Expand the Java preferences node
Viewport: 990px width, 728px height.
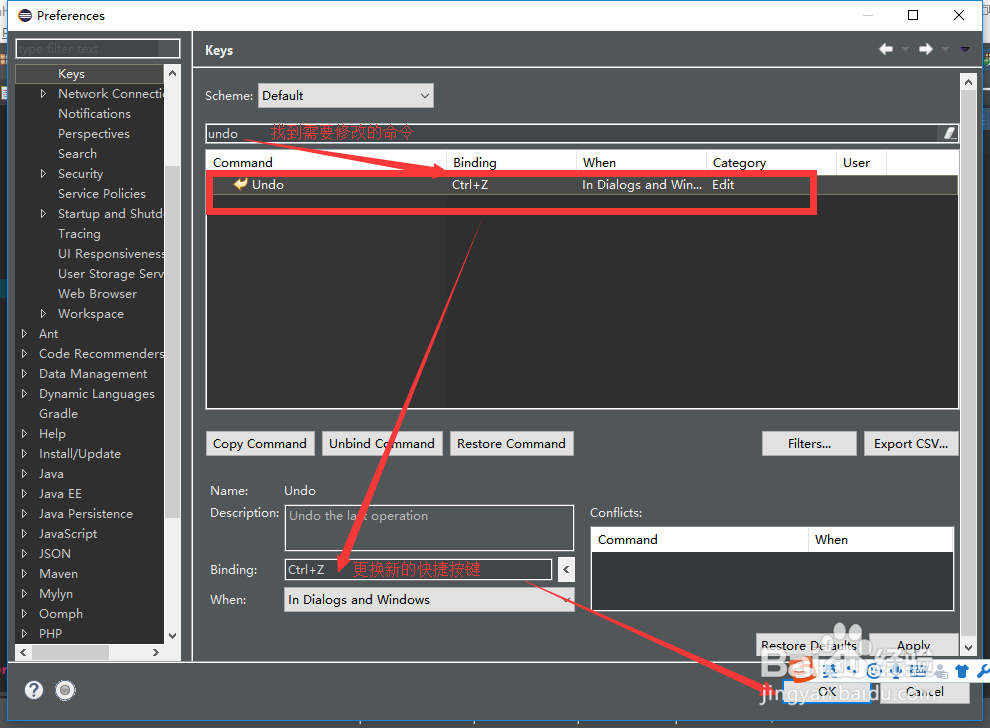pyautogui.click(x=24, y=474)
